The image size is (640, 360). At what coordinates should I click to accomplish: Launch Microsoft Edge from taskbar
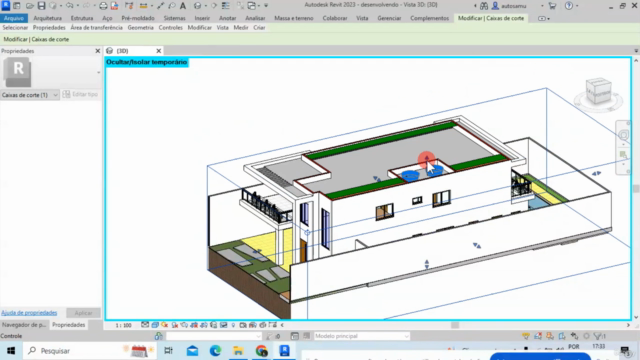(215, 351)
